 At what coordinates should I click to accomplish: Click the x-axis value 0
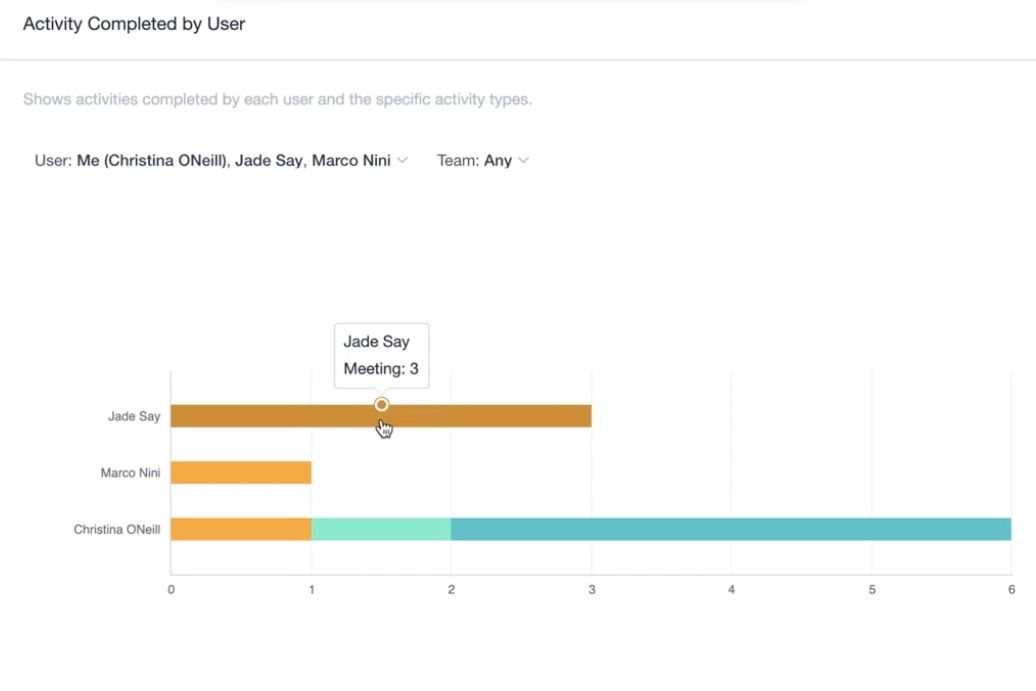coord(171,589)
